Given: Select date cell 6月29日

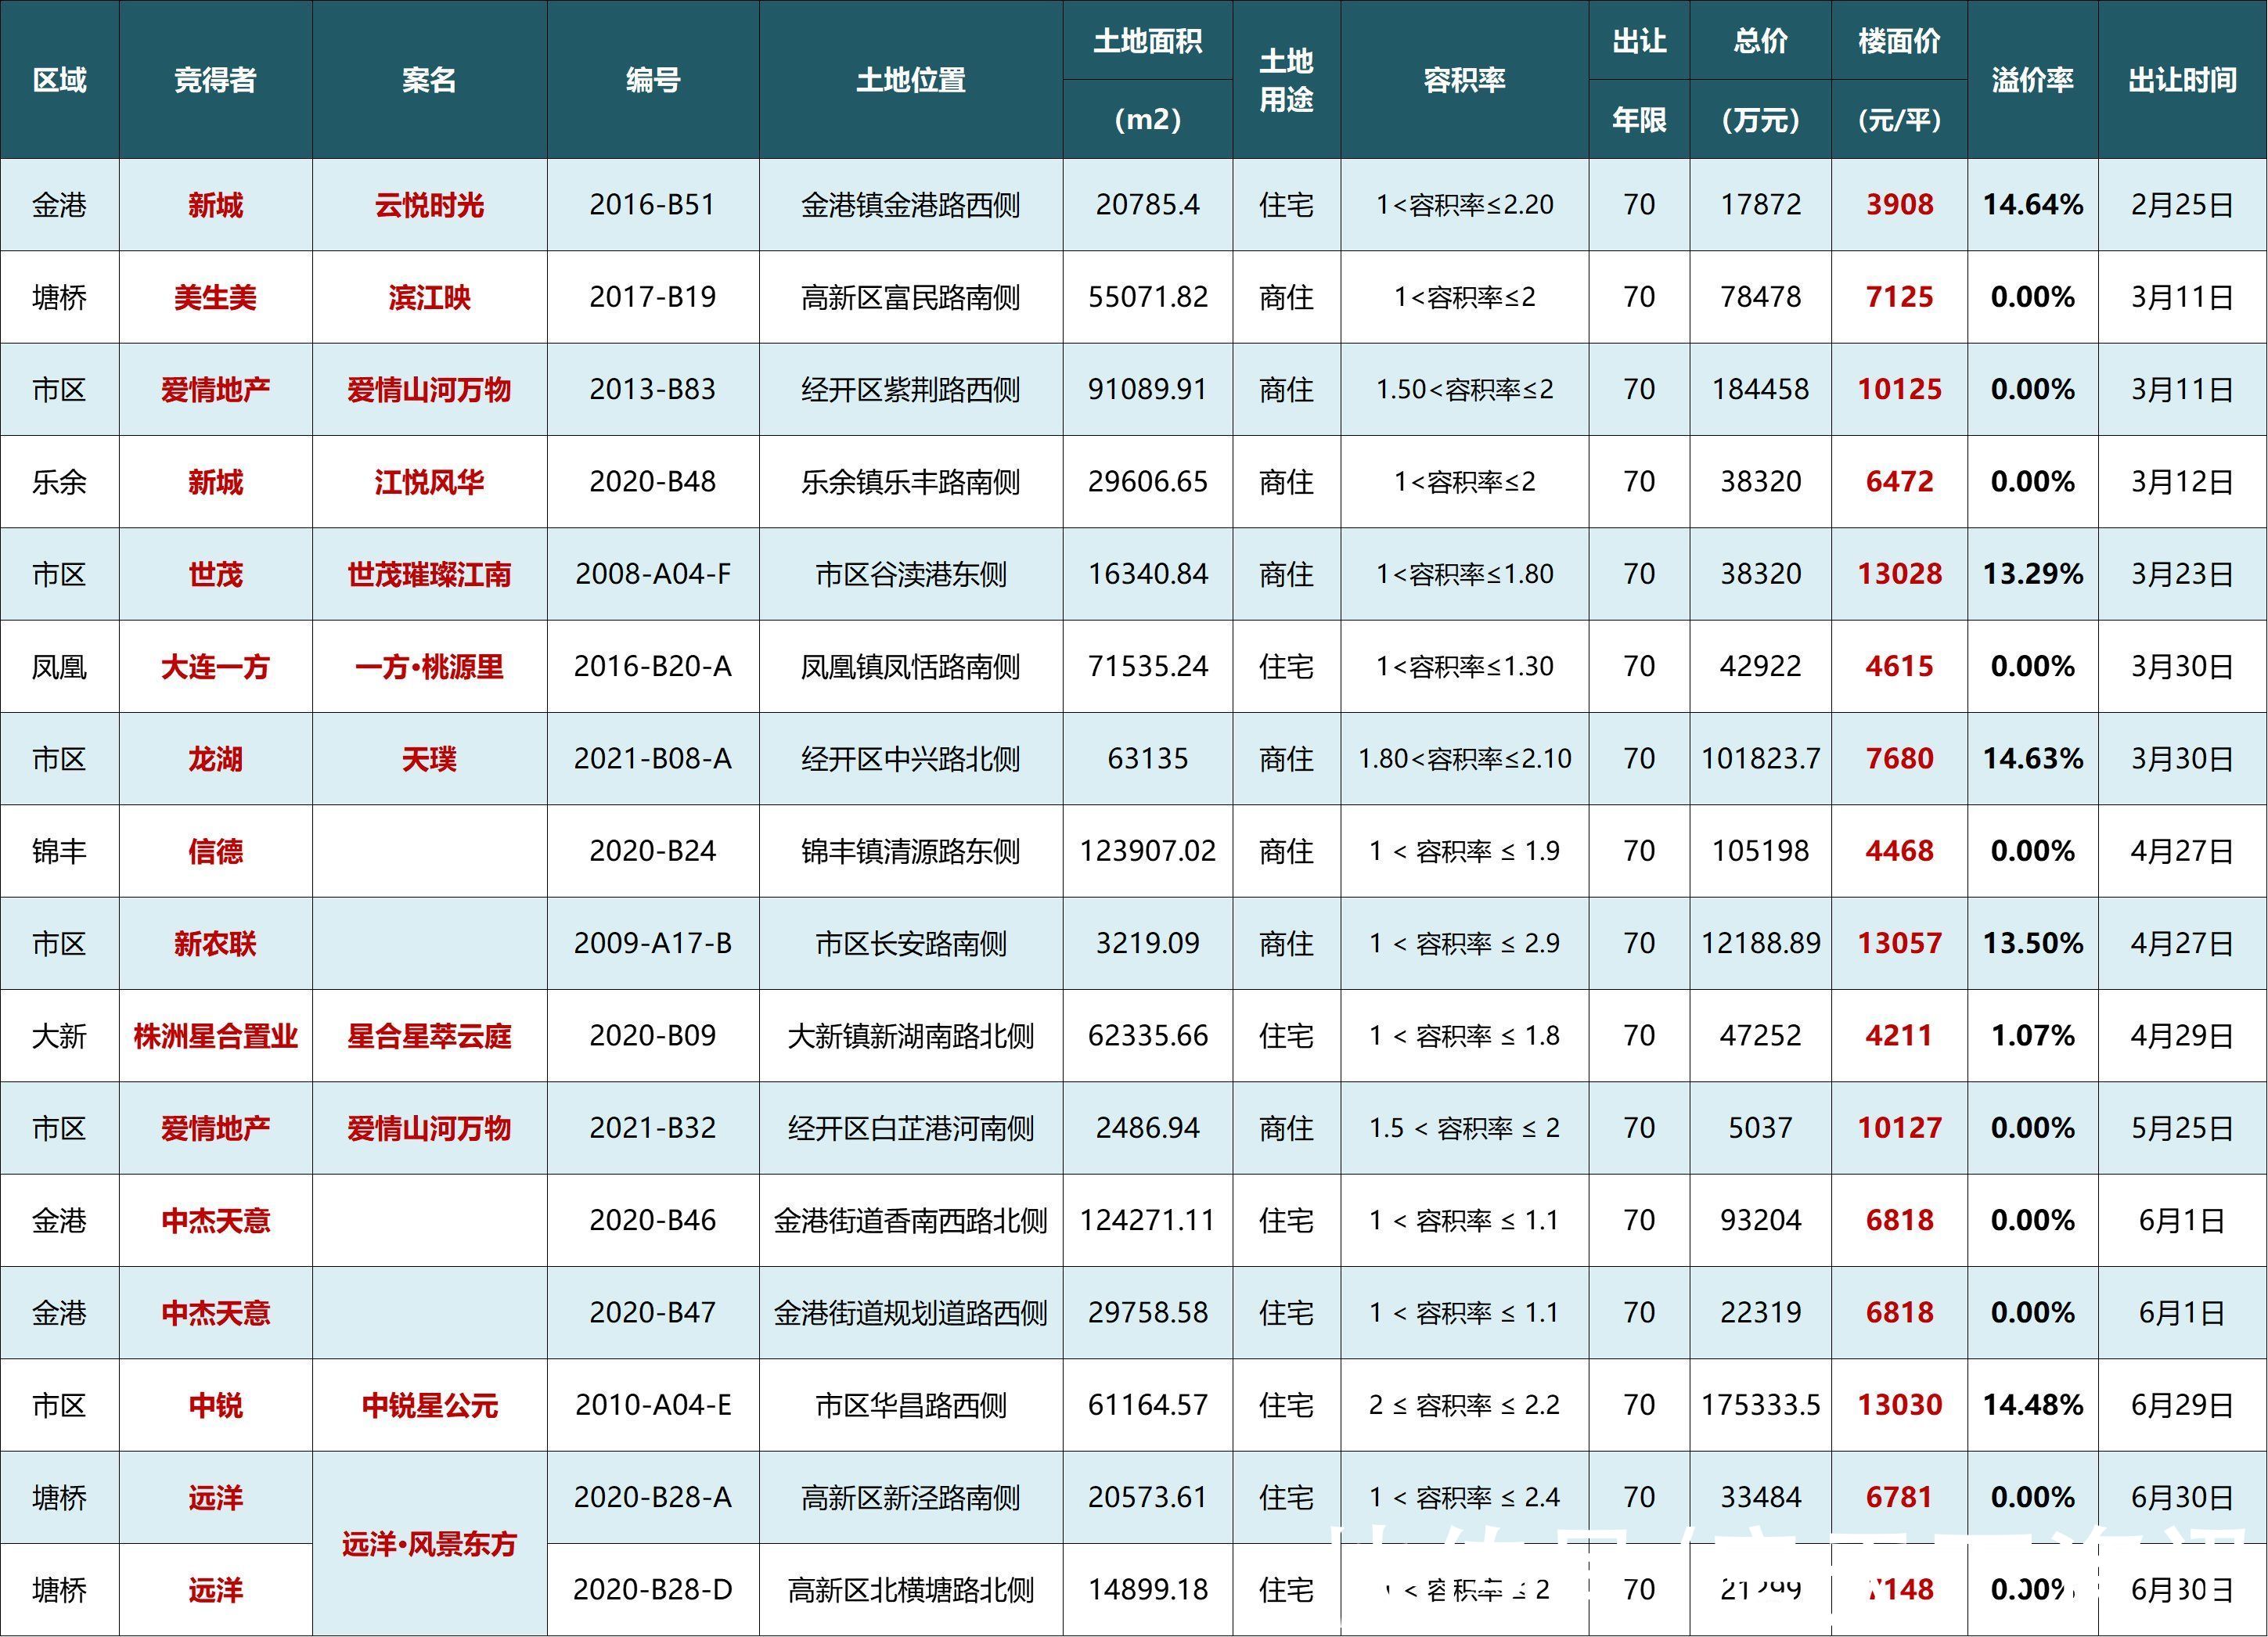Looking at the screenshot, I should (x=2182, y=1405).
